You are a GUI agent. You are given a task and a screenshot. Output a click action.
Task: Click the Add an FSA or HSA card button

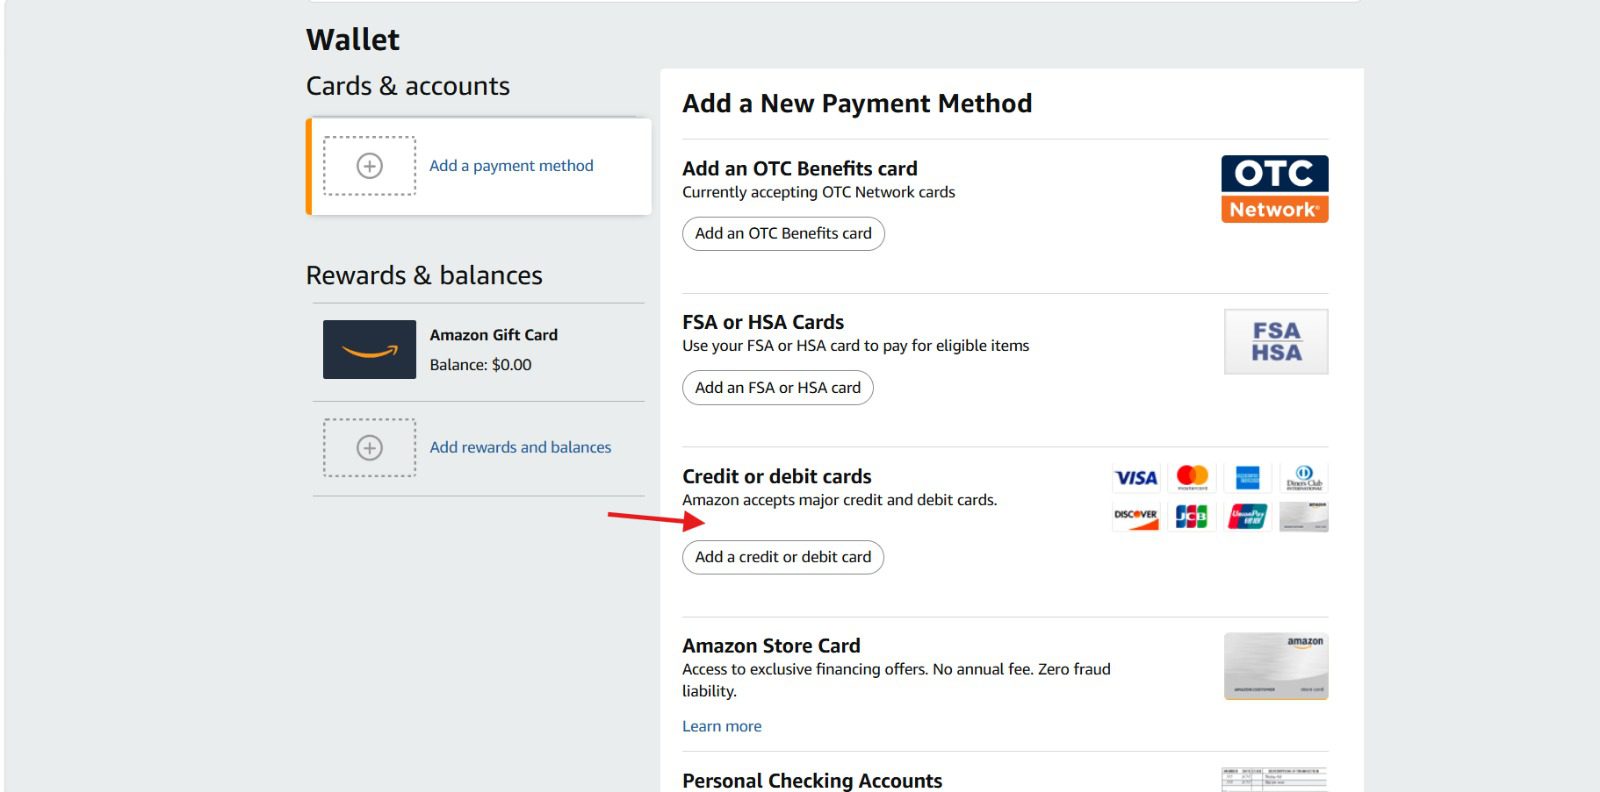(x=778, y=387)
